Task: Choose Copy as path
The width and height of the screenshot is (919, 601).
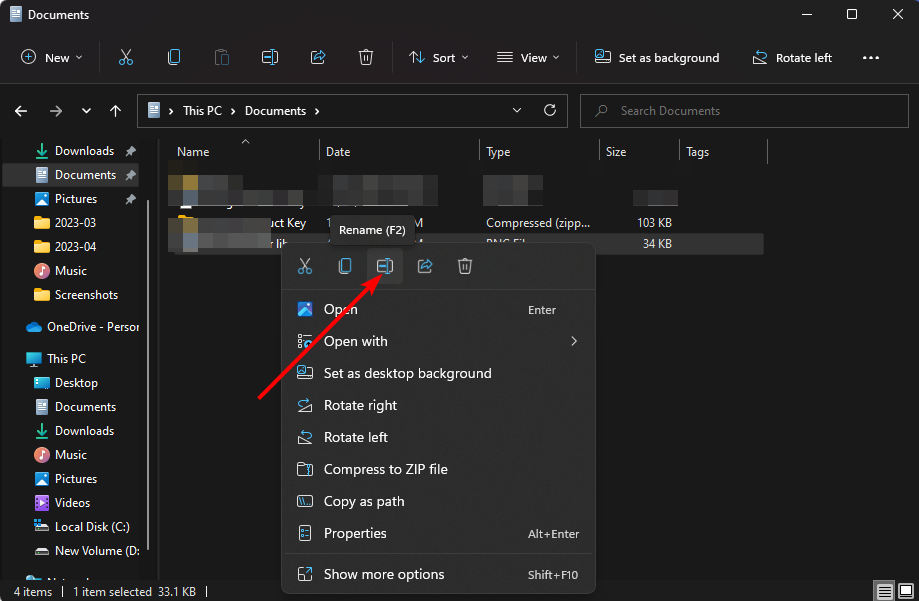Action: (x=438, y=501)
